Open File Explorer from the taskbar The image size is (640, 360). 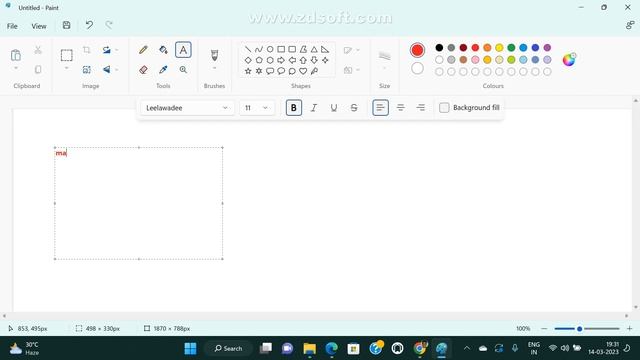(x=309, y=348)
